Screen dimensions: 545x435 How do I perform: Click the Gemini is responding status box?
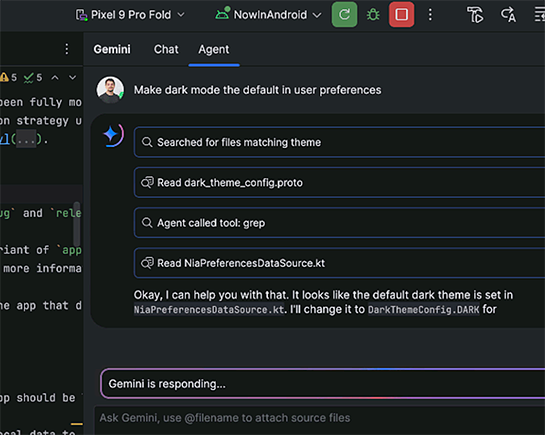(x=323, y=384)
